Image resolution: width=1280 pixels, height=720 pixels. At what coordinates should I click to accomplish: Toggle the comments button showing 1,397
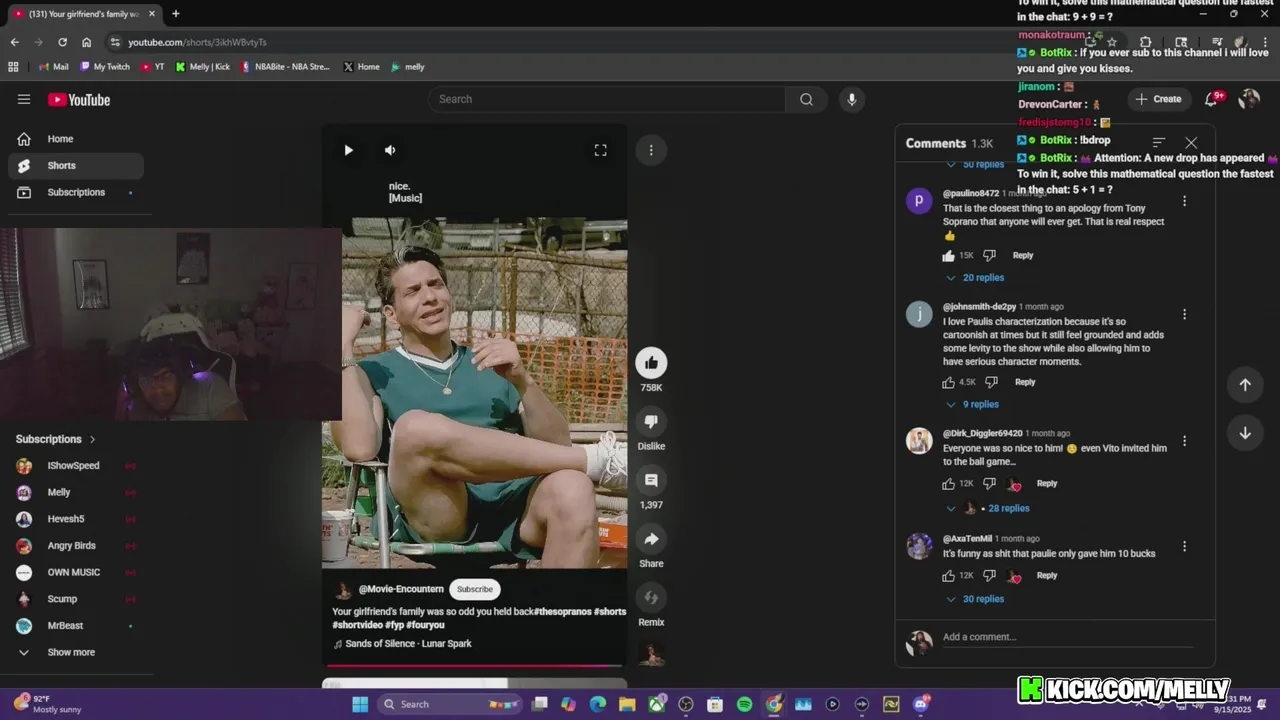(651, 480)
